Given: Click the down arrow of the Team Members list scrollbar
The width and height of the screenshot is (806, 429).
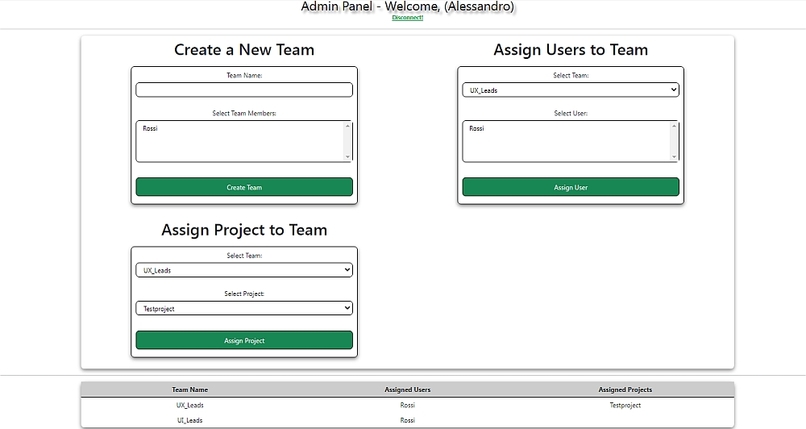Looking at the screenshot, I should (x=347, y=157).
